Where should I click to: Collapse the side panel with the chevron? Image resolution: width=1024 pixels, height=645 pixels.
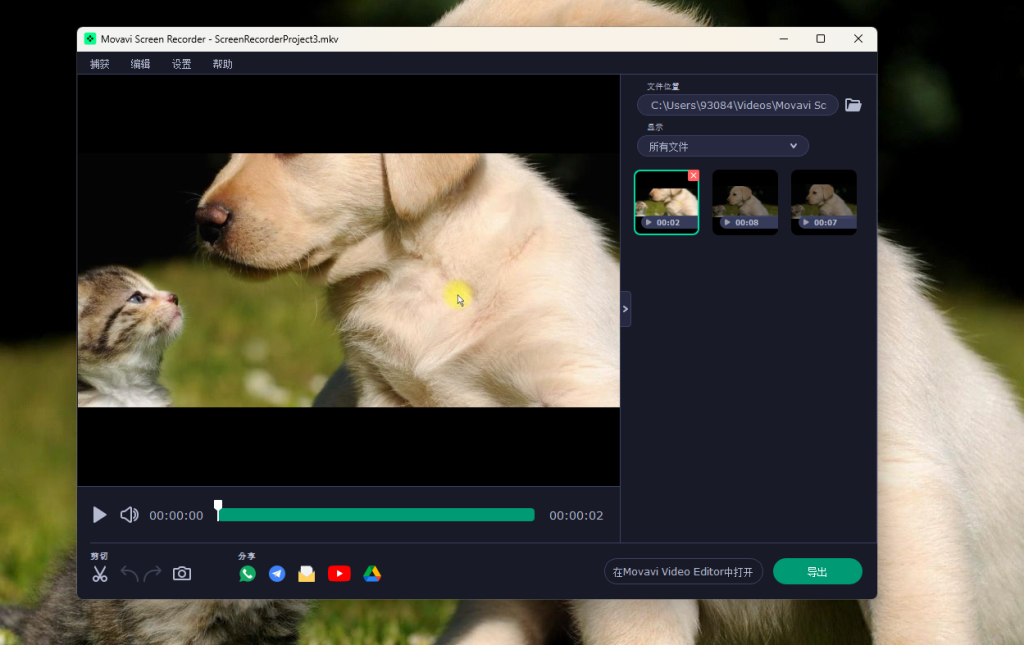click(625, 309)
